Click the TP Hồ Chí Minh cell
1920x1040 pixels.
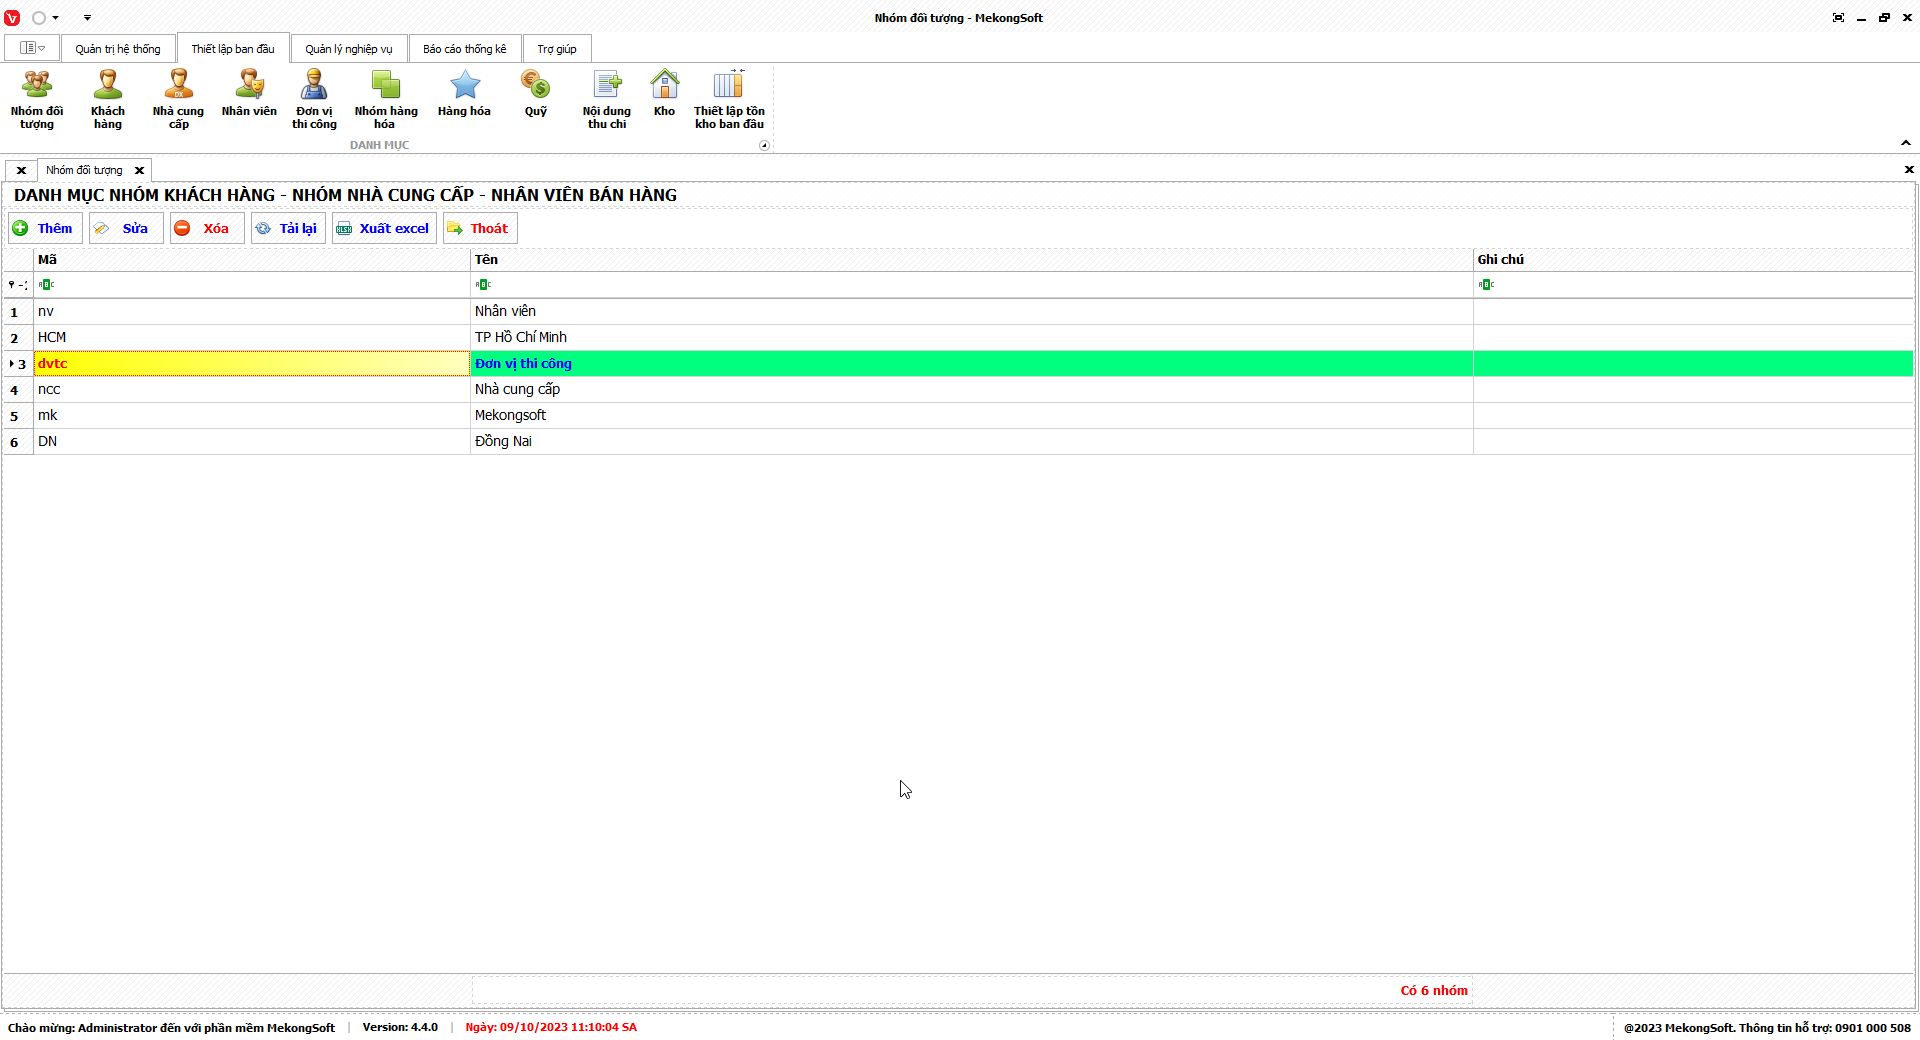click(x=971, y=338)
